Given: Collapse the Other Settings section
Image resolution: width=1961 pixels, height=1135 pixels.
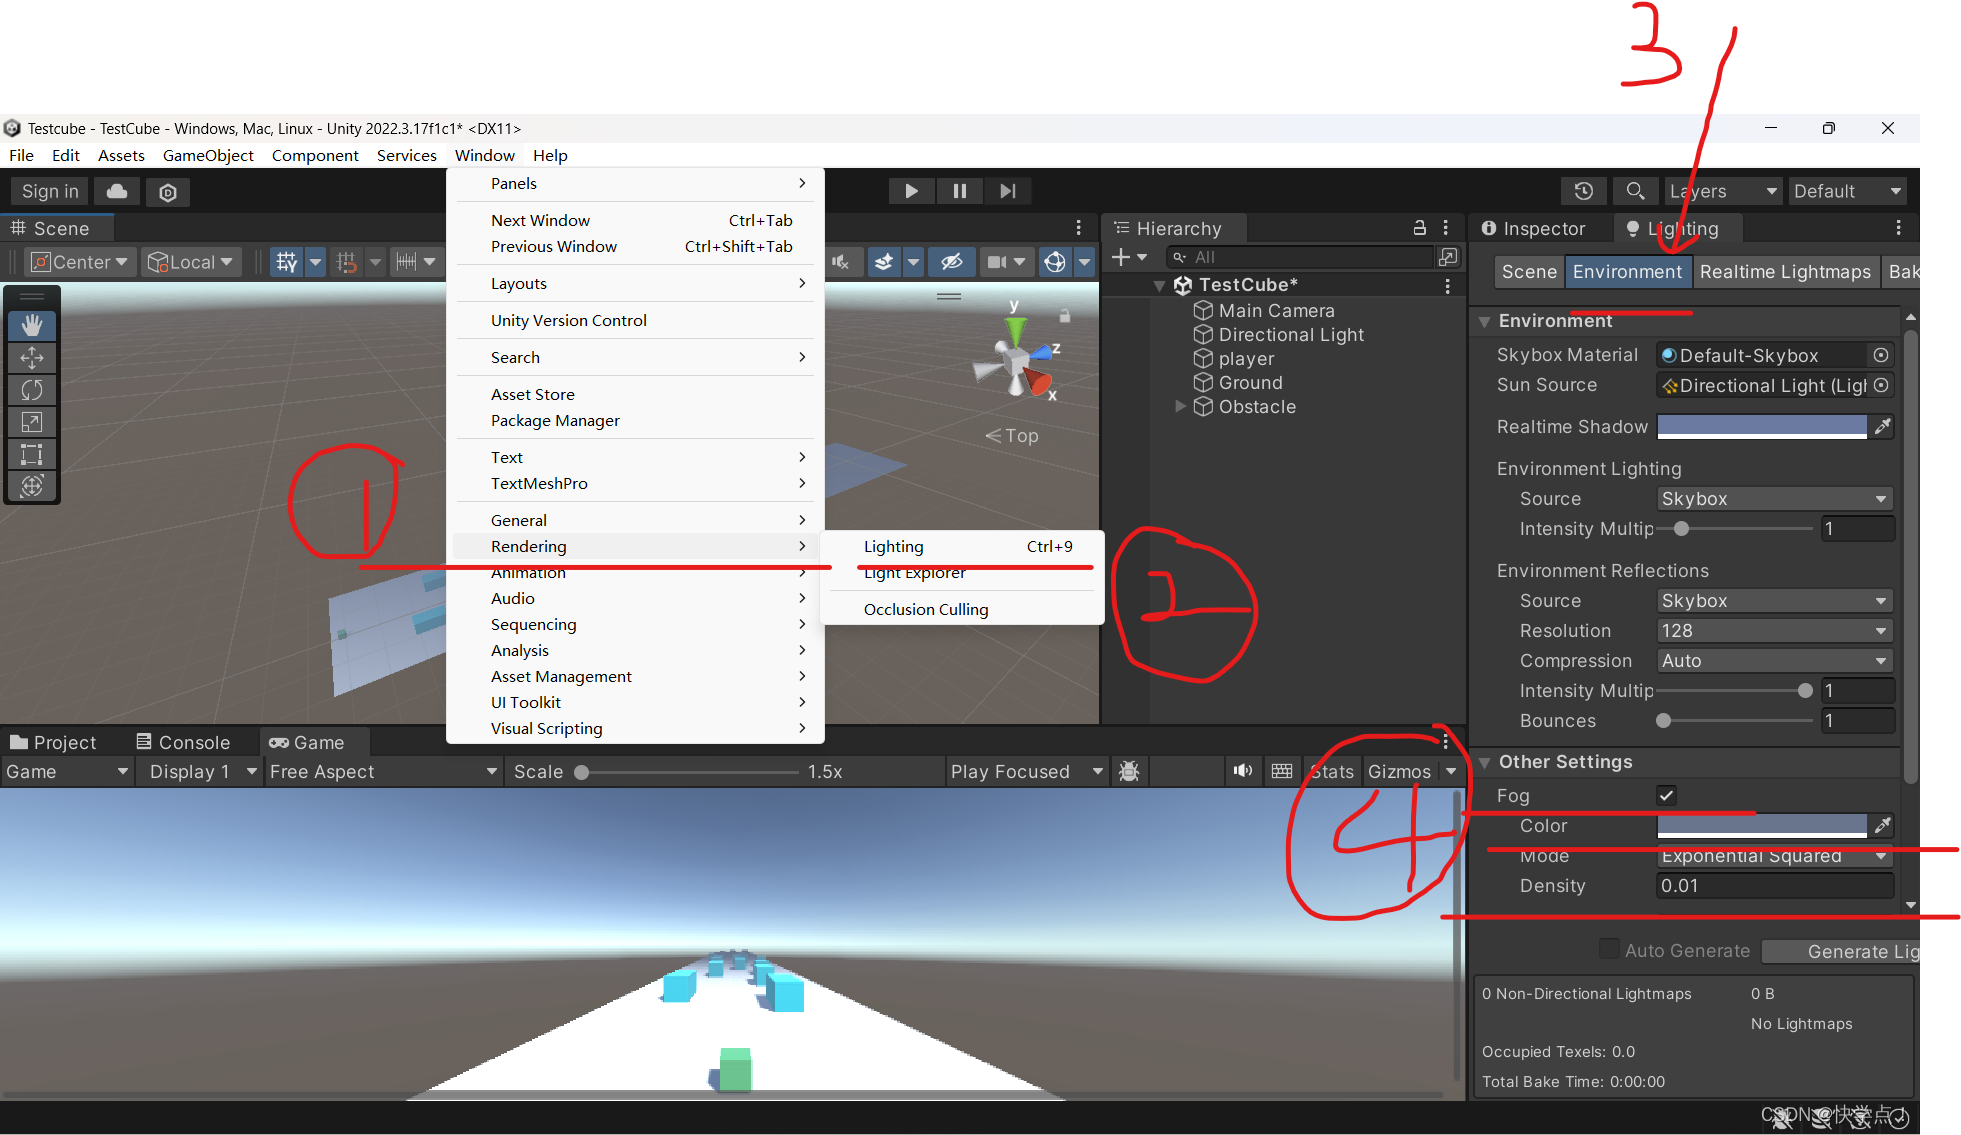Looking at the screenshot, I should tap(1484, 763).
